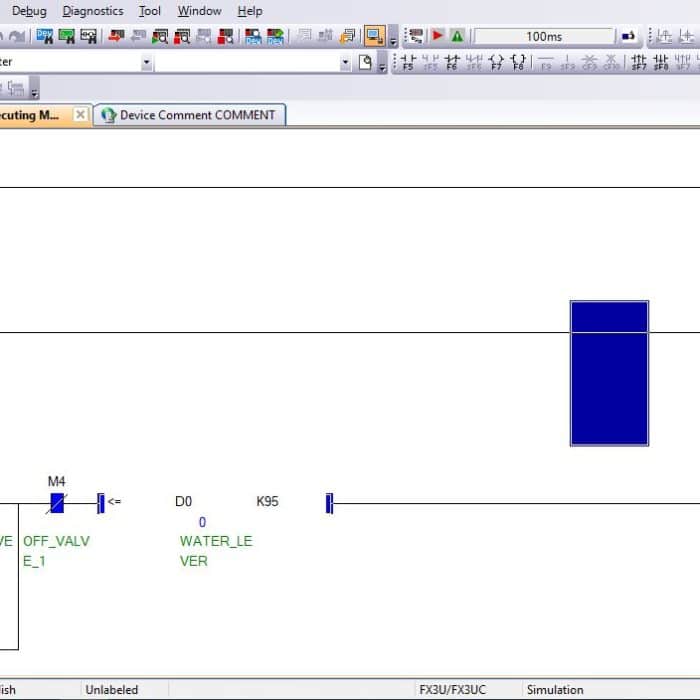Toggle the highlighted Start/Stop Simulation icon

(375, 36)
